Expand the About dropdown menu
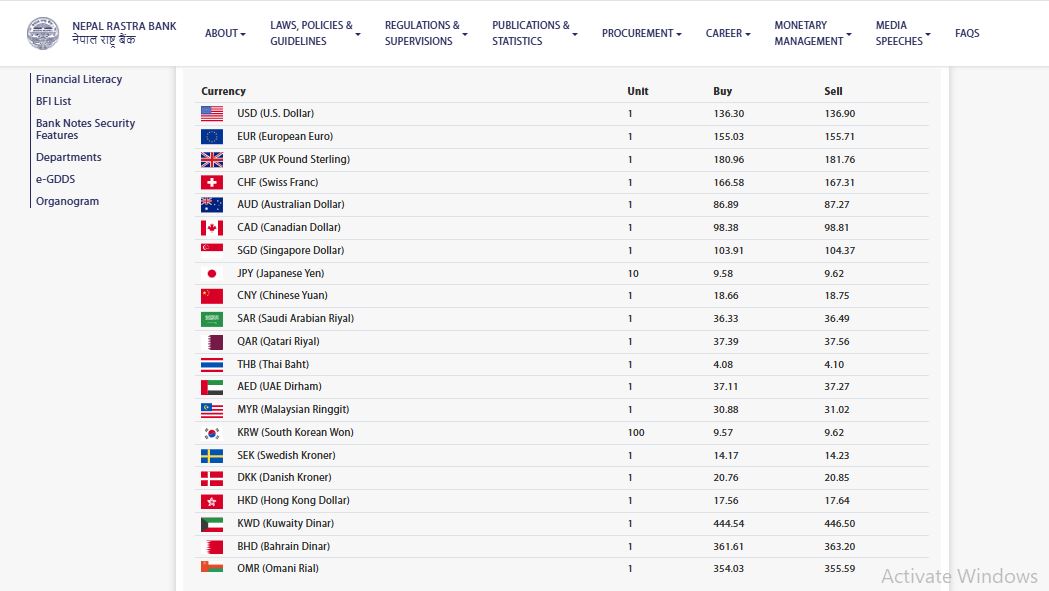 [x=225, y=33]
